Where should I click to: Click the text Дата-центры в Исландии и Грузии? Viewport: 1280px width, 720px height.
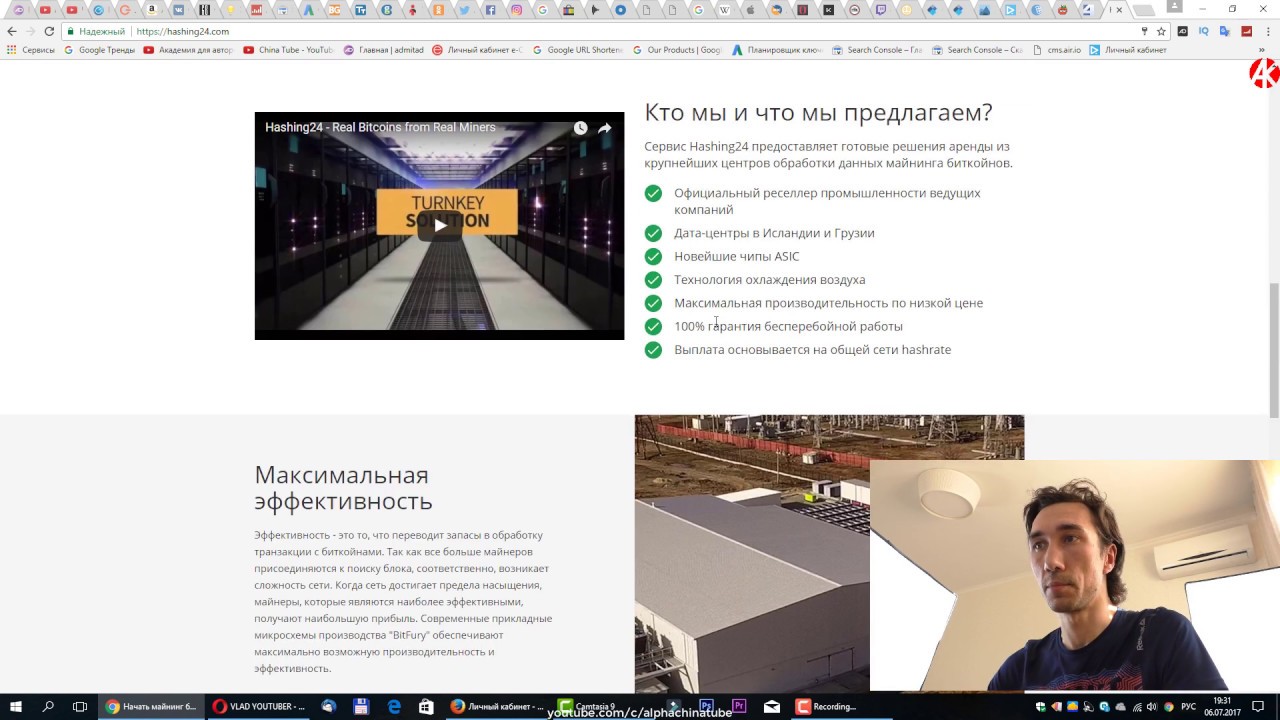[x=774, y=233]
